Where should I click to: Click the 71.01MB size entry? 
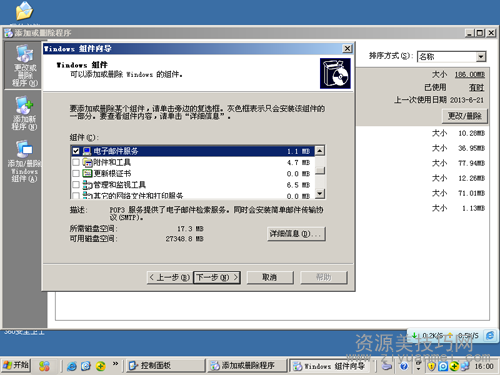tap(471, 193)
